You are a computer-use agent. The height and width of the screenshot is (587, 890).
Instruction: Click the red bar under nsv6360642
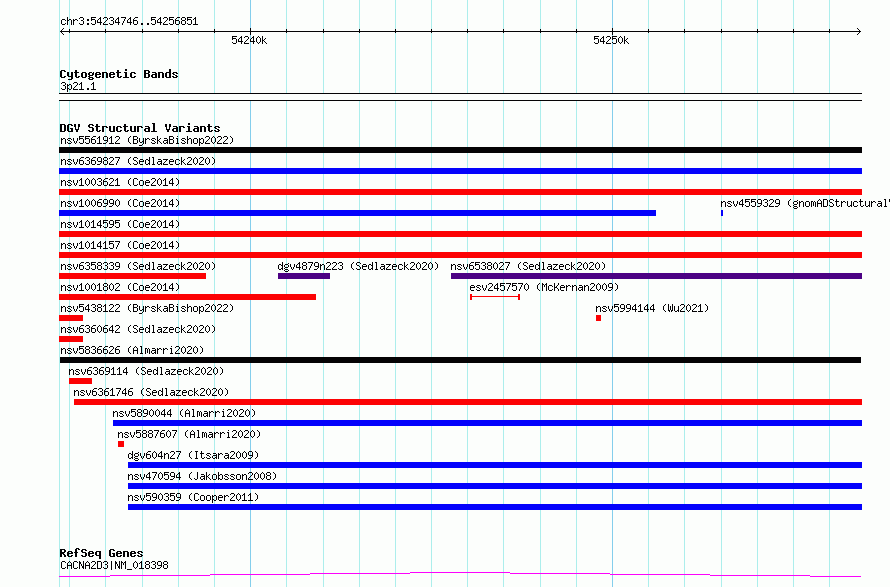pos(71,339)
